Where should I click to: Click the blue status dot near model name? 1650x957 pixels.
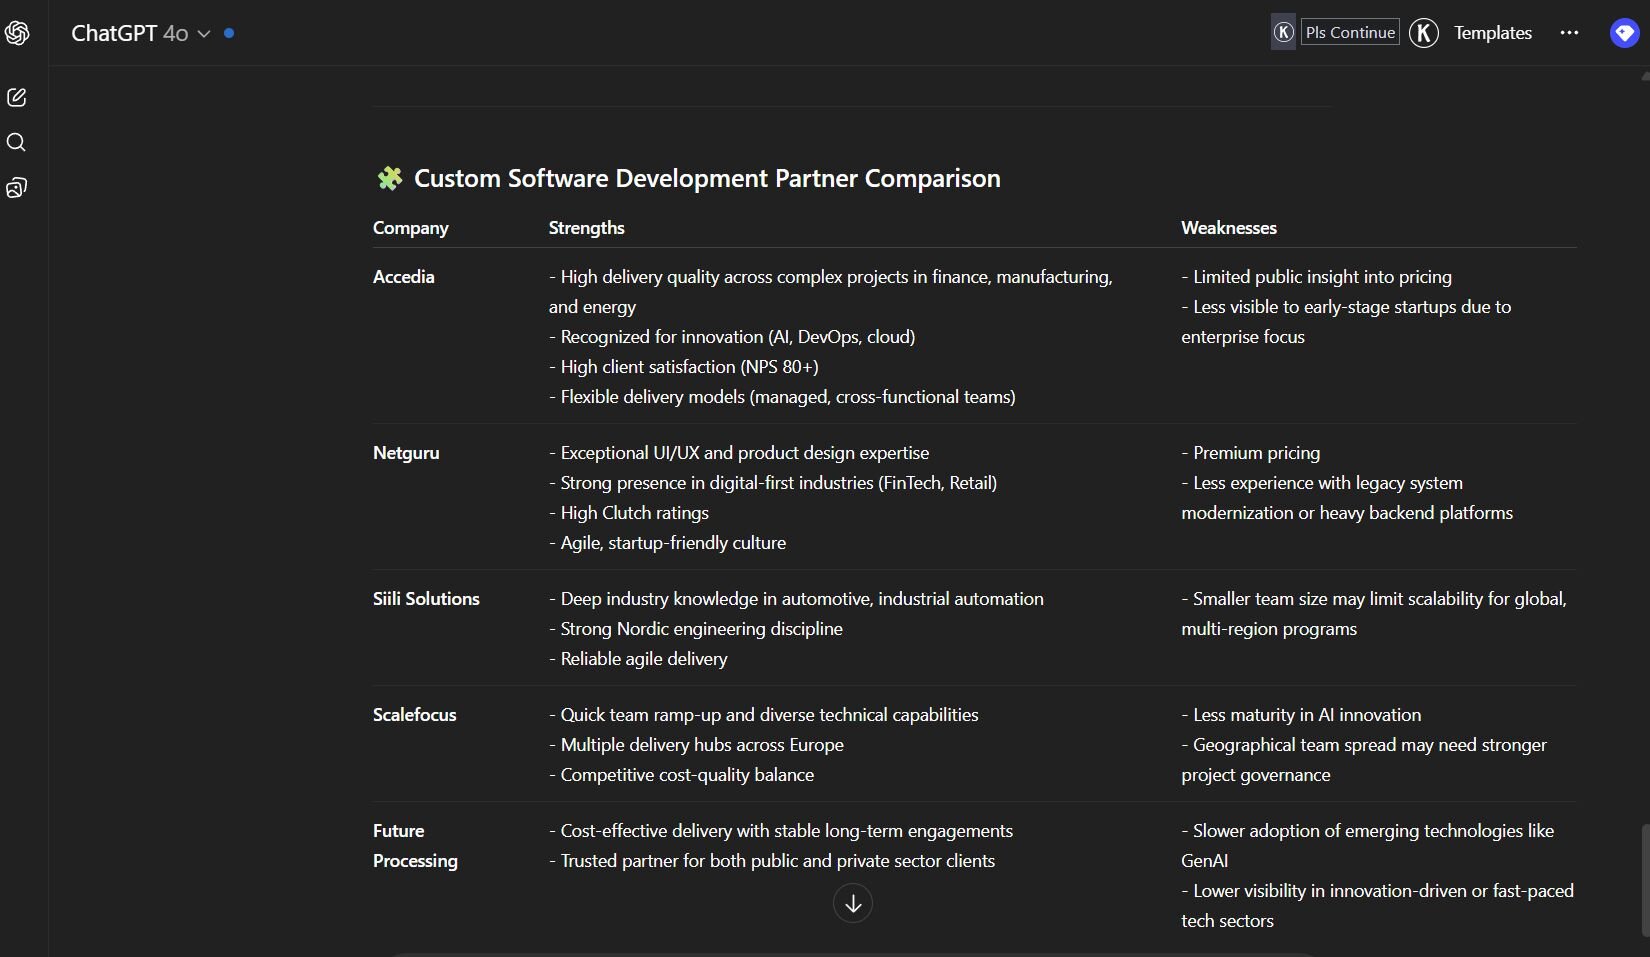tap(229, 33)
